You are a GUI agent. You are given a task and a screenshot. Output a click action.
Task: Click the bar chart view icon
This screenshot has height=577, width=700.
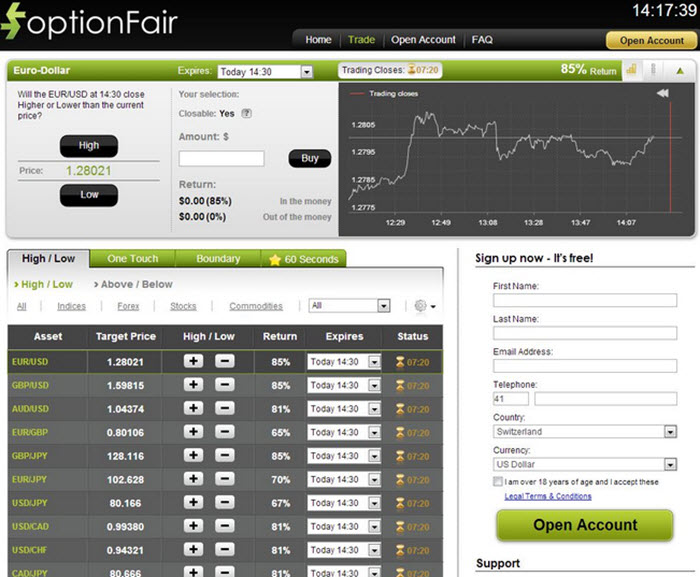point(631,70)
